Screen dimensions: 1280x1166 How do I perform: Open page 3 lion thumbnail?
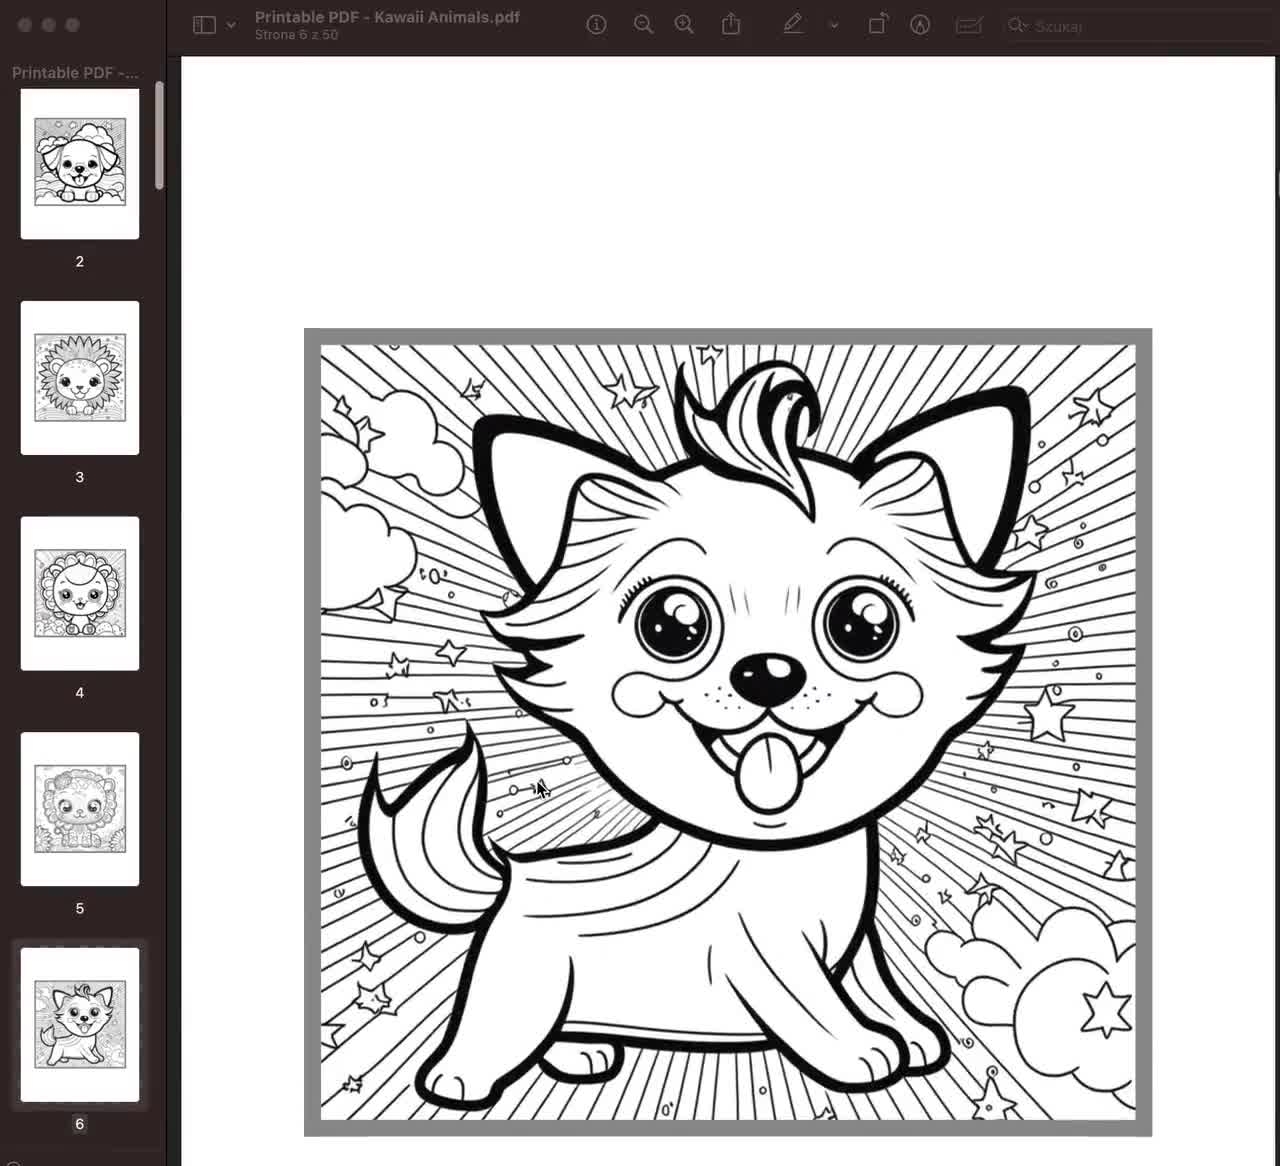coord(80,378)
